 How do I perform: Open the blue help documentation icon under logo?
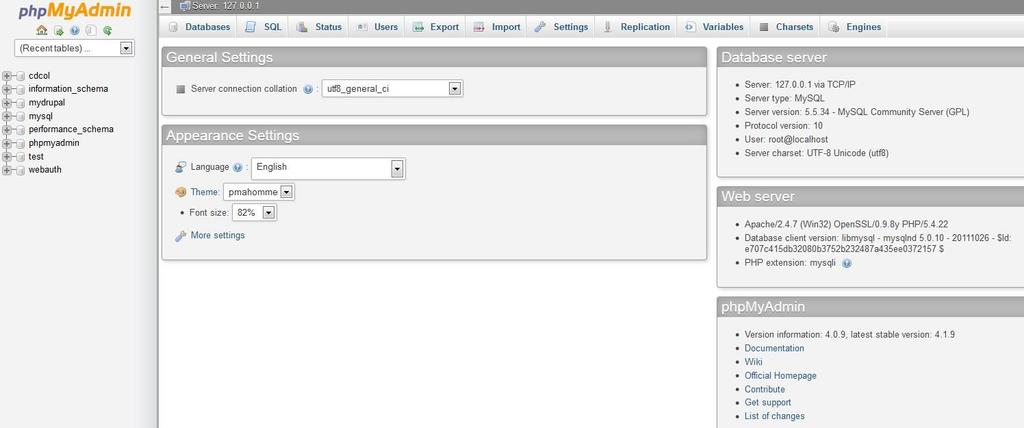74,30
